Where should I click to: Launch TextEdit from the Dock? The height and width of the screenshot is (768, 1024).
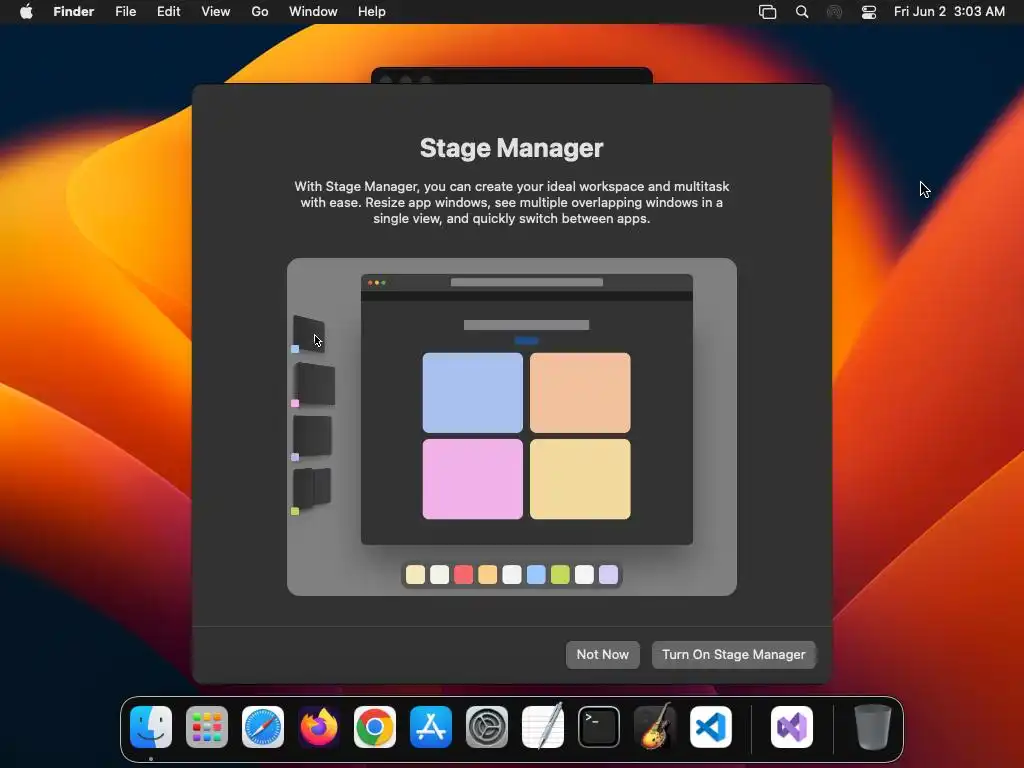pyautogui.click(x=543, y=727)
